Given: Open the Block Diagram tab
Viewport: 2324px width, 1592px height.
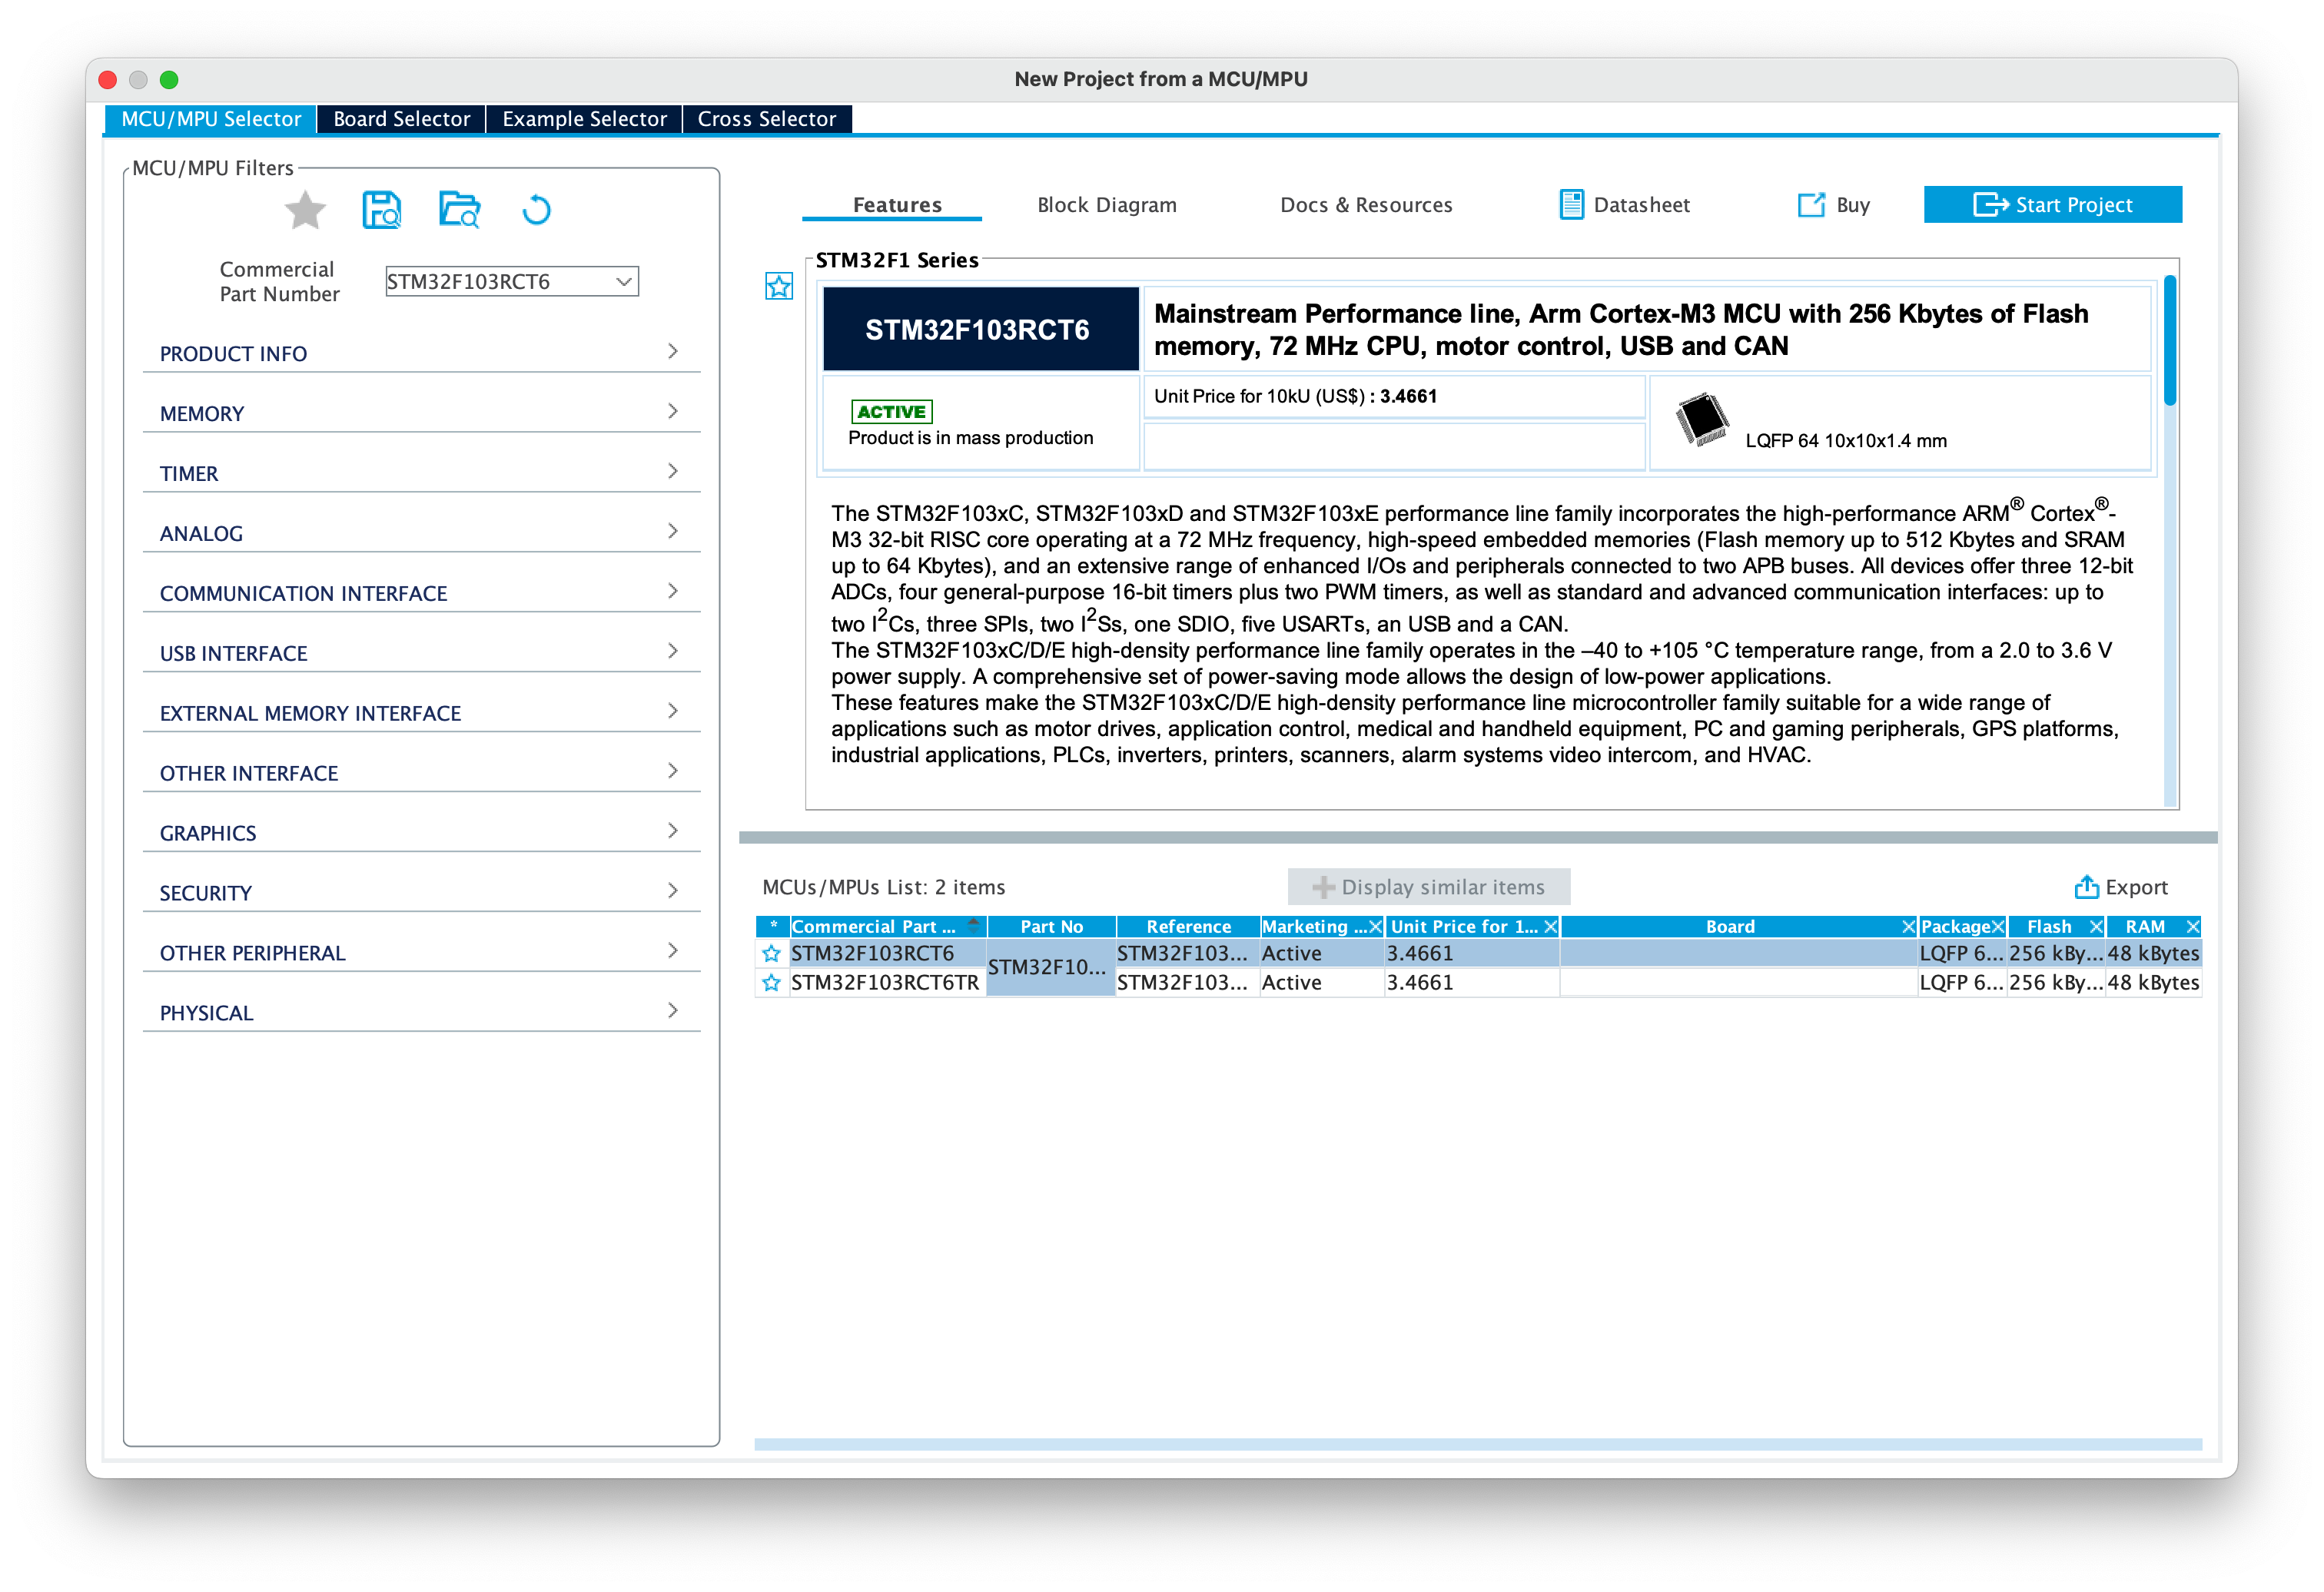Looking at the screenshot, I should [x=1106, y=205].
